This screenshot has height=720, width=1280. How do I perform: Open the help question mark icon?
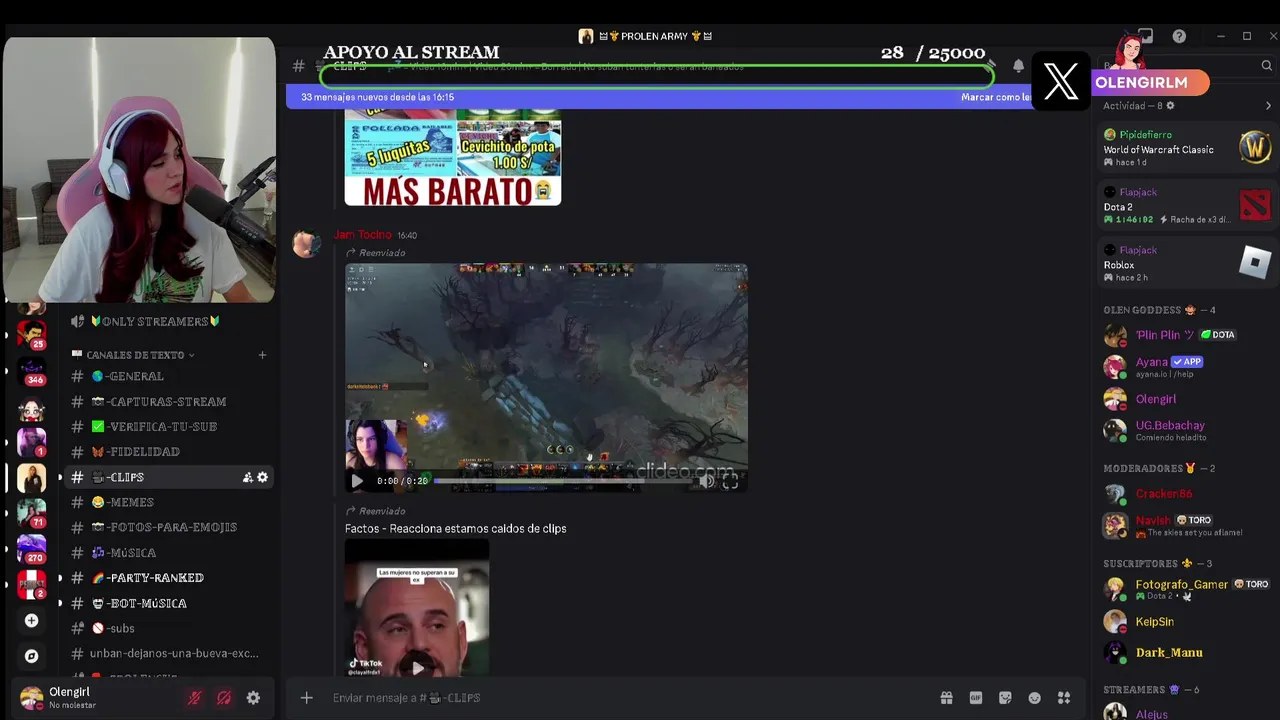coord(1179,36)
